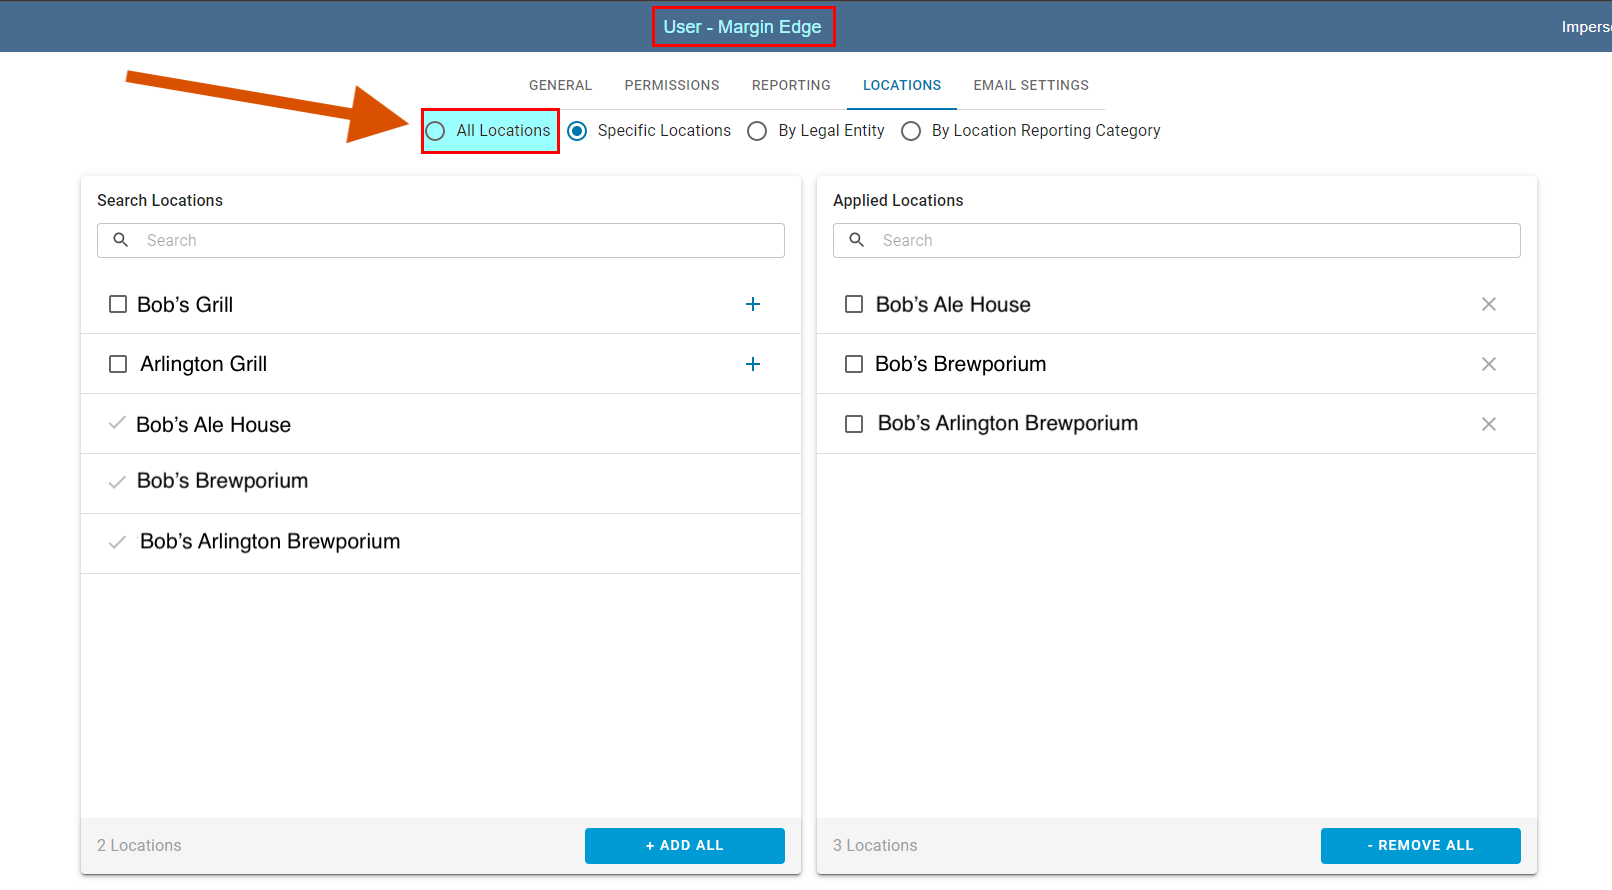Tick the Arlington Grill checkbox

click(118, 364)
